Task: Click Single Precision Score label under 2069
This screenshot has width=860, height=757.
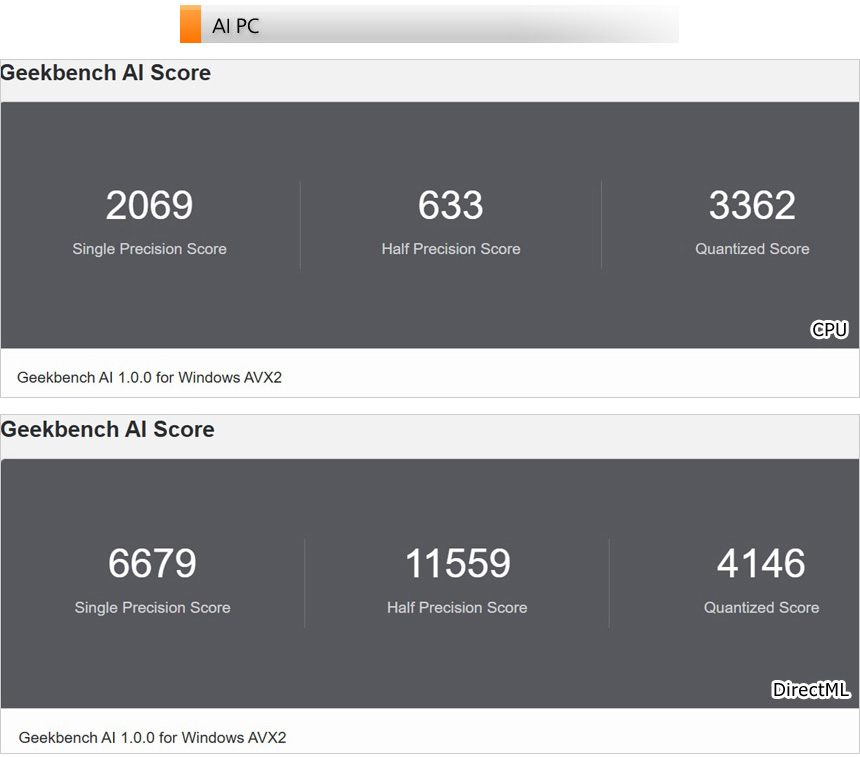Action: point(149,249)
